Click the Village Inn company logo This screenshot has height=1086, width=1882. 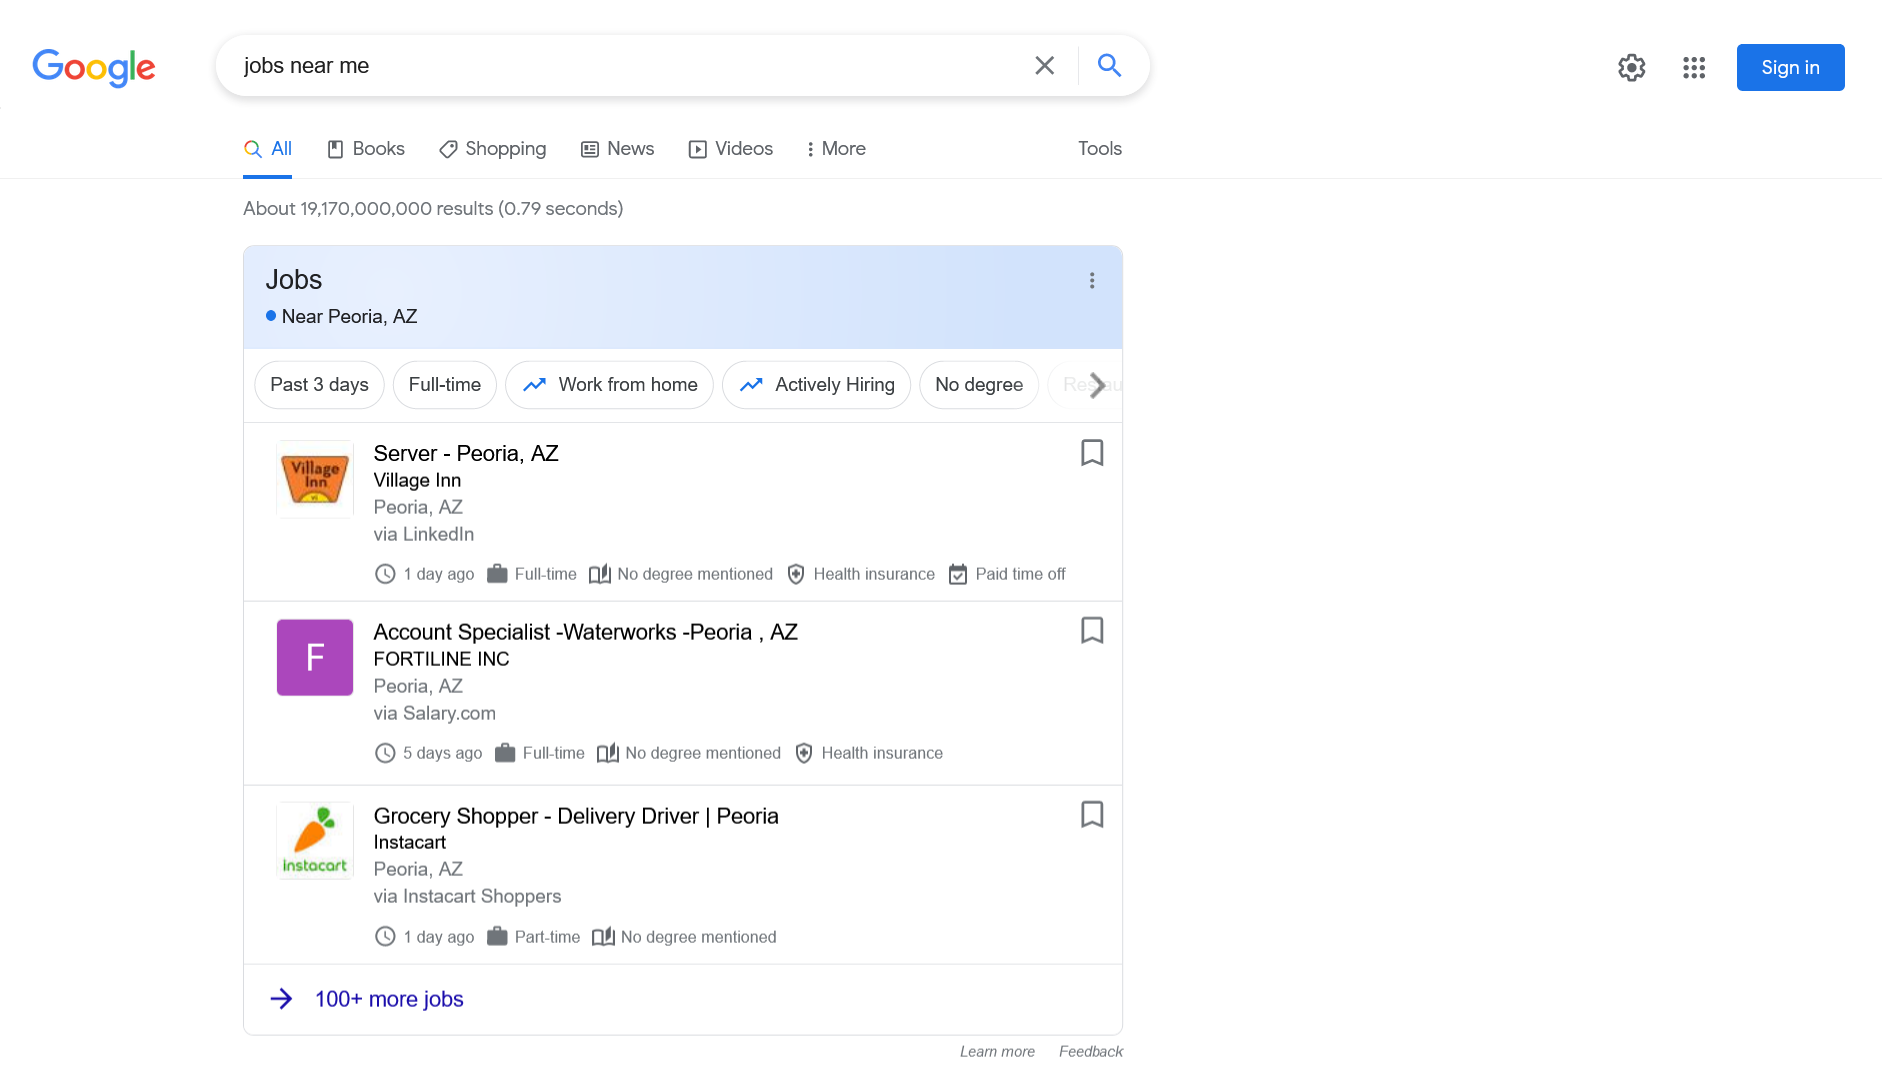(314, 479)
